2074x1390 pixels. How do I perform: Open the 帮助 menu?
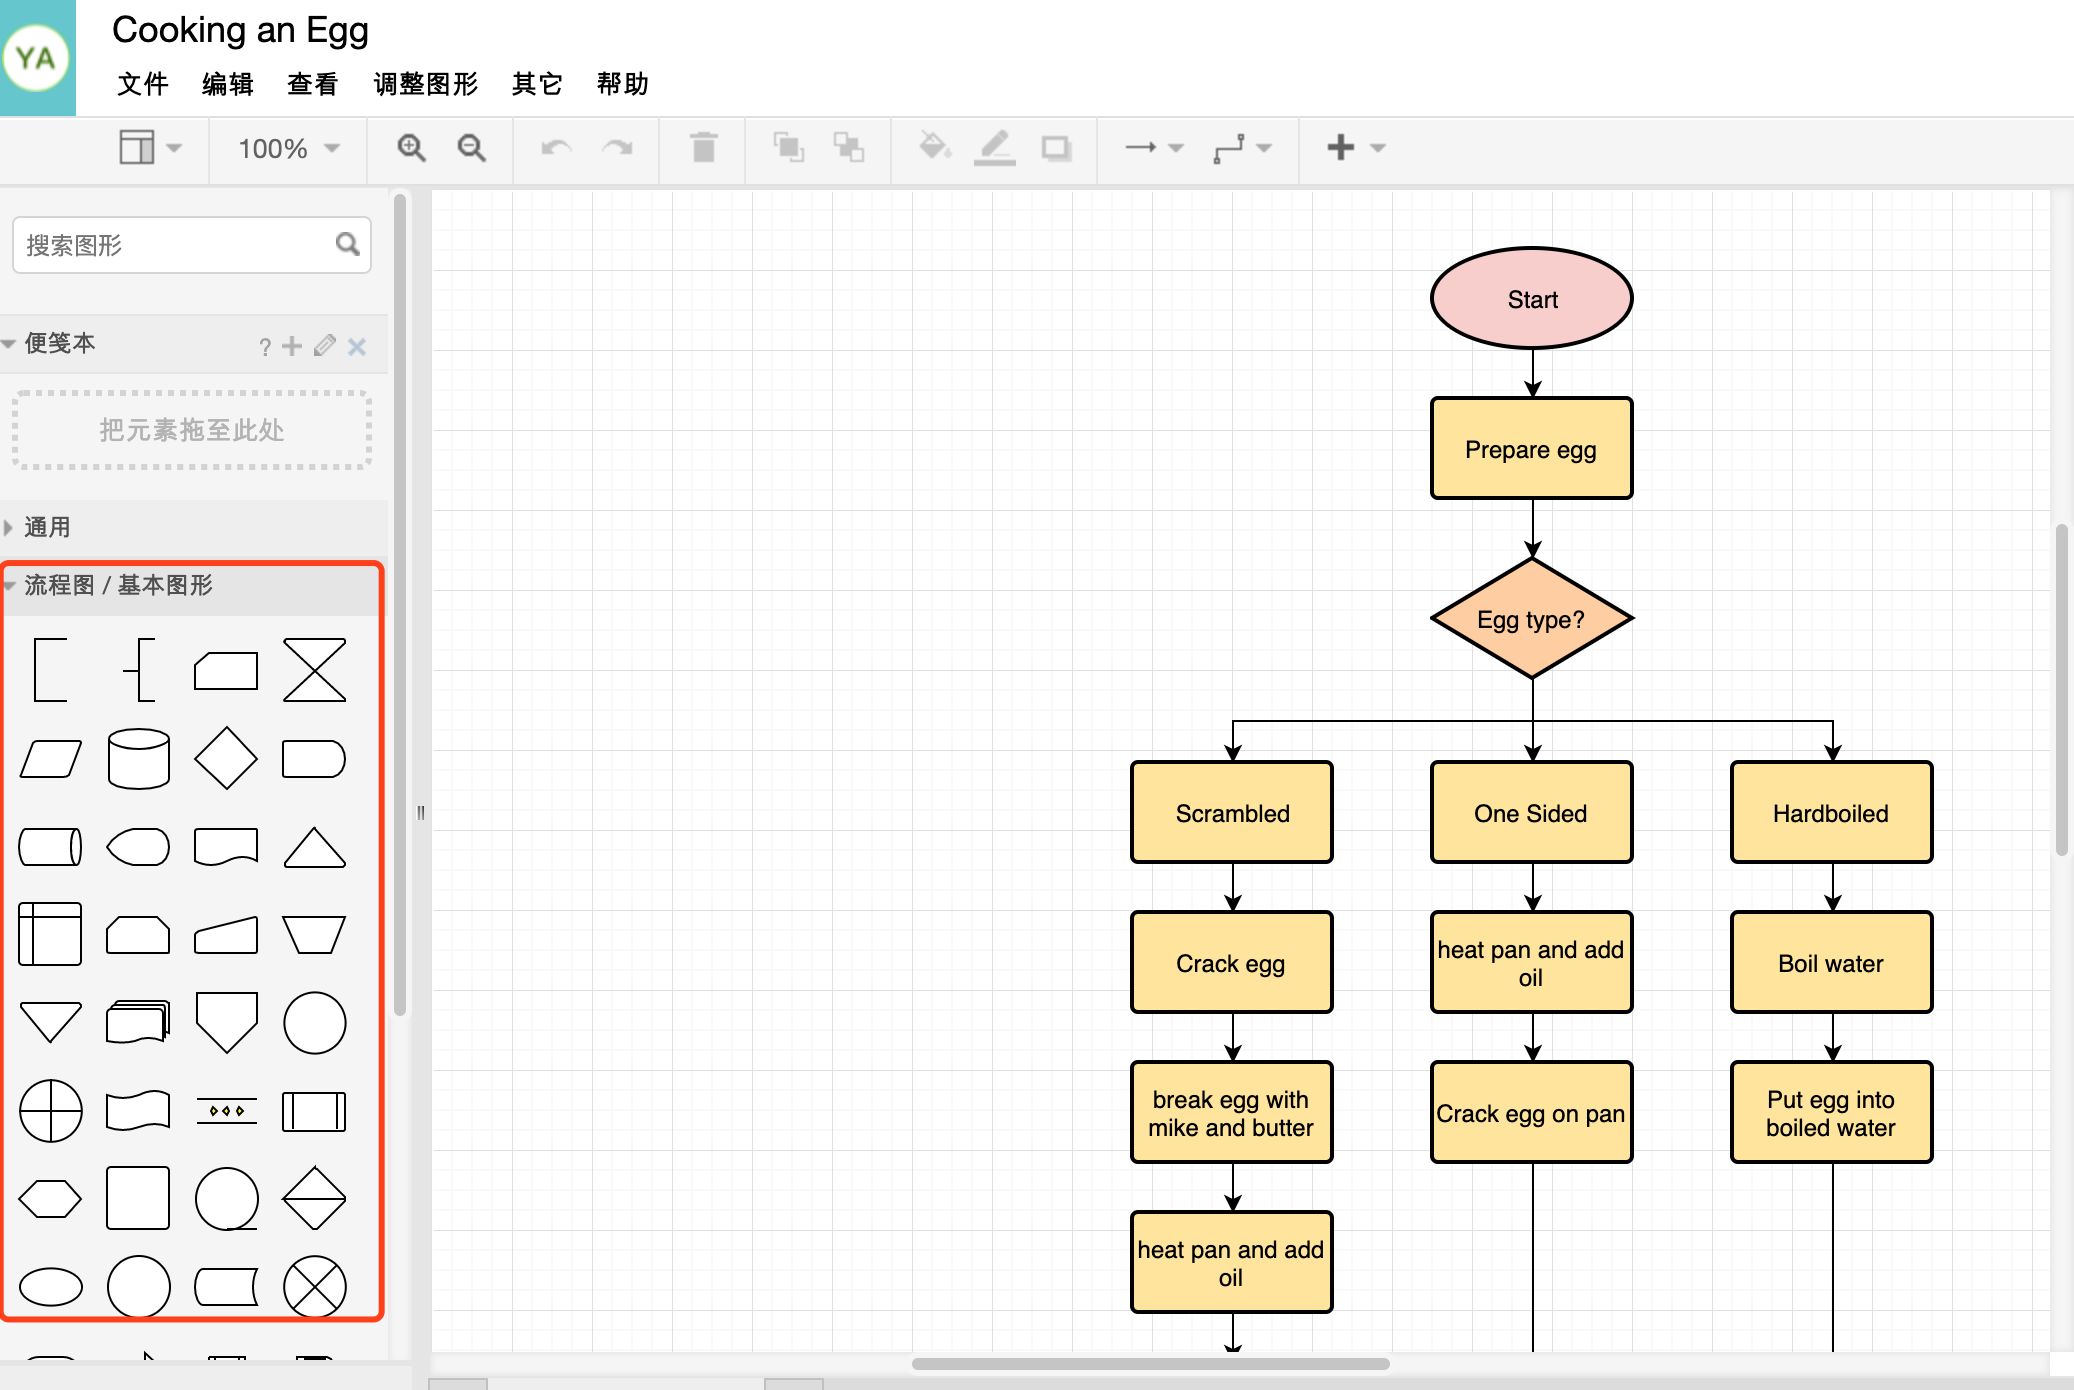[x=622, y=84]
